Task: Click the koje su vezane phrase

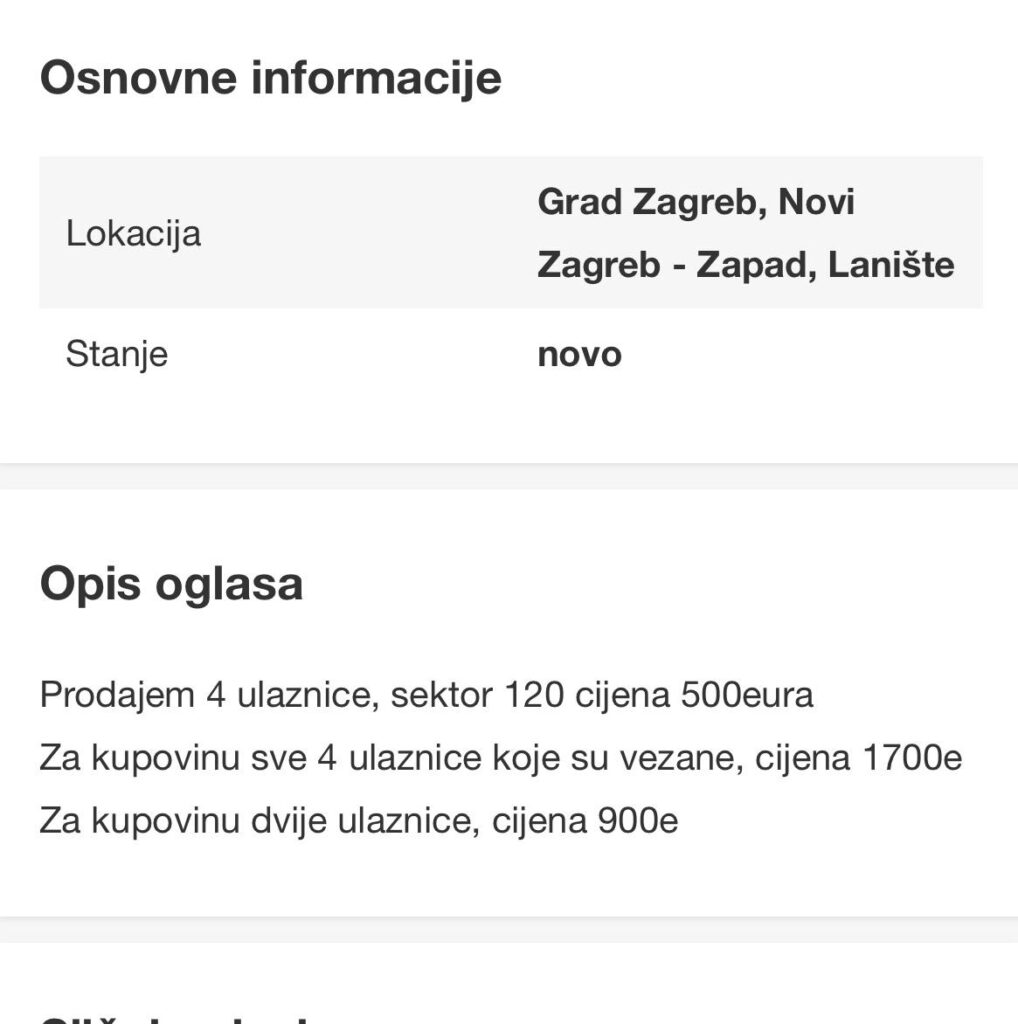Action: (x=618, y=758)
